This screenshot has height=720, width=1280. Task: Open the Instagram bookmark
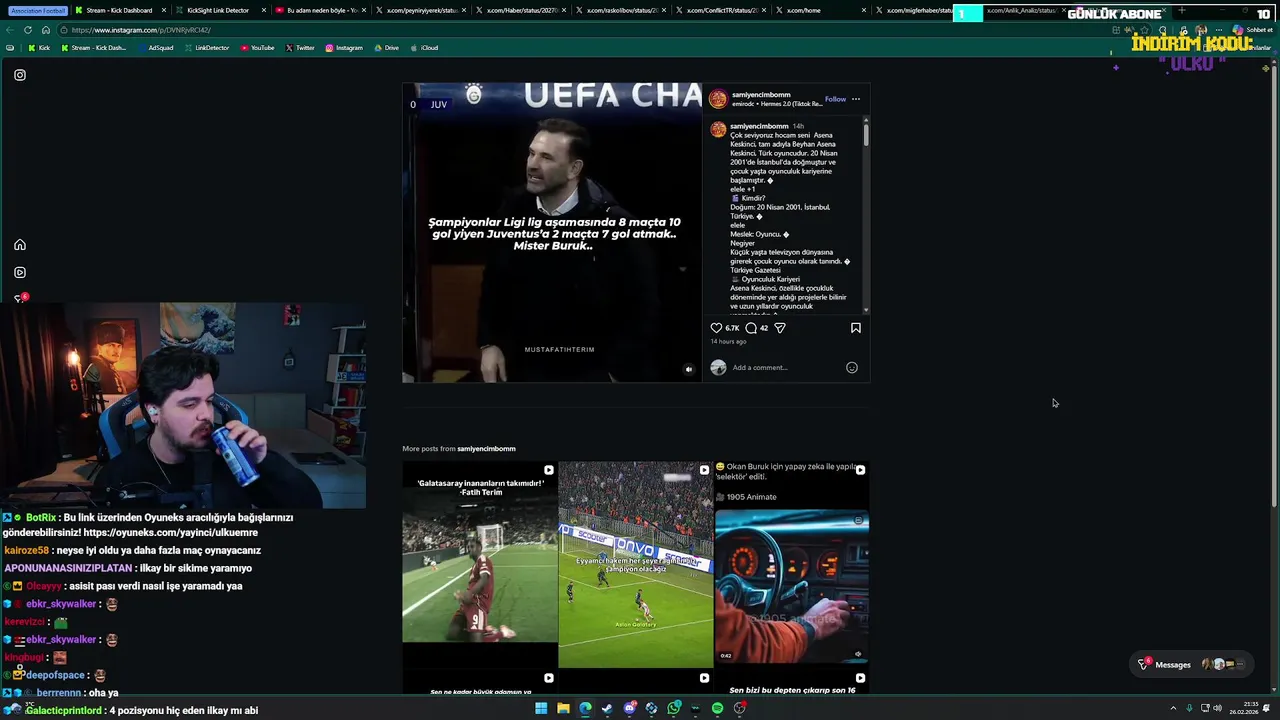344,48
